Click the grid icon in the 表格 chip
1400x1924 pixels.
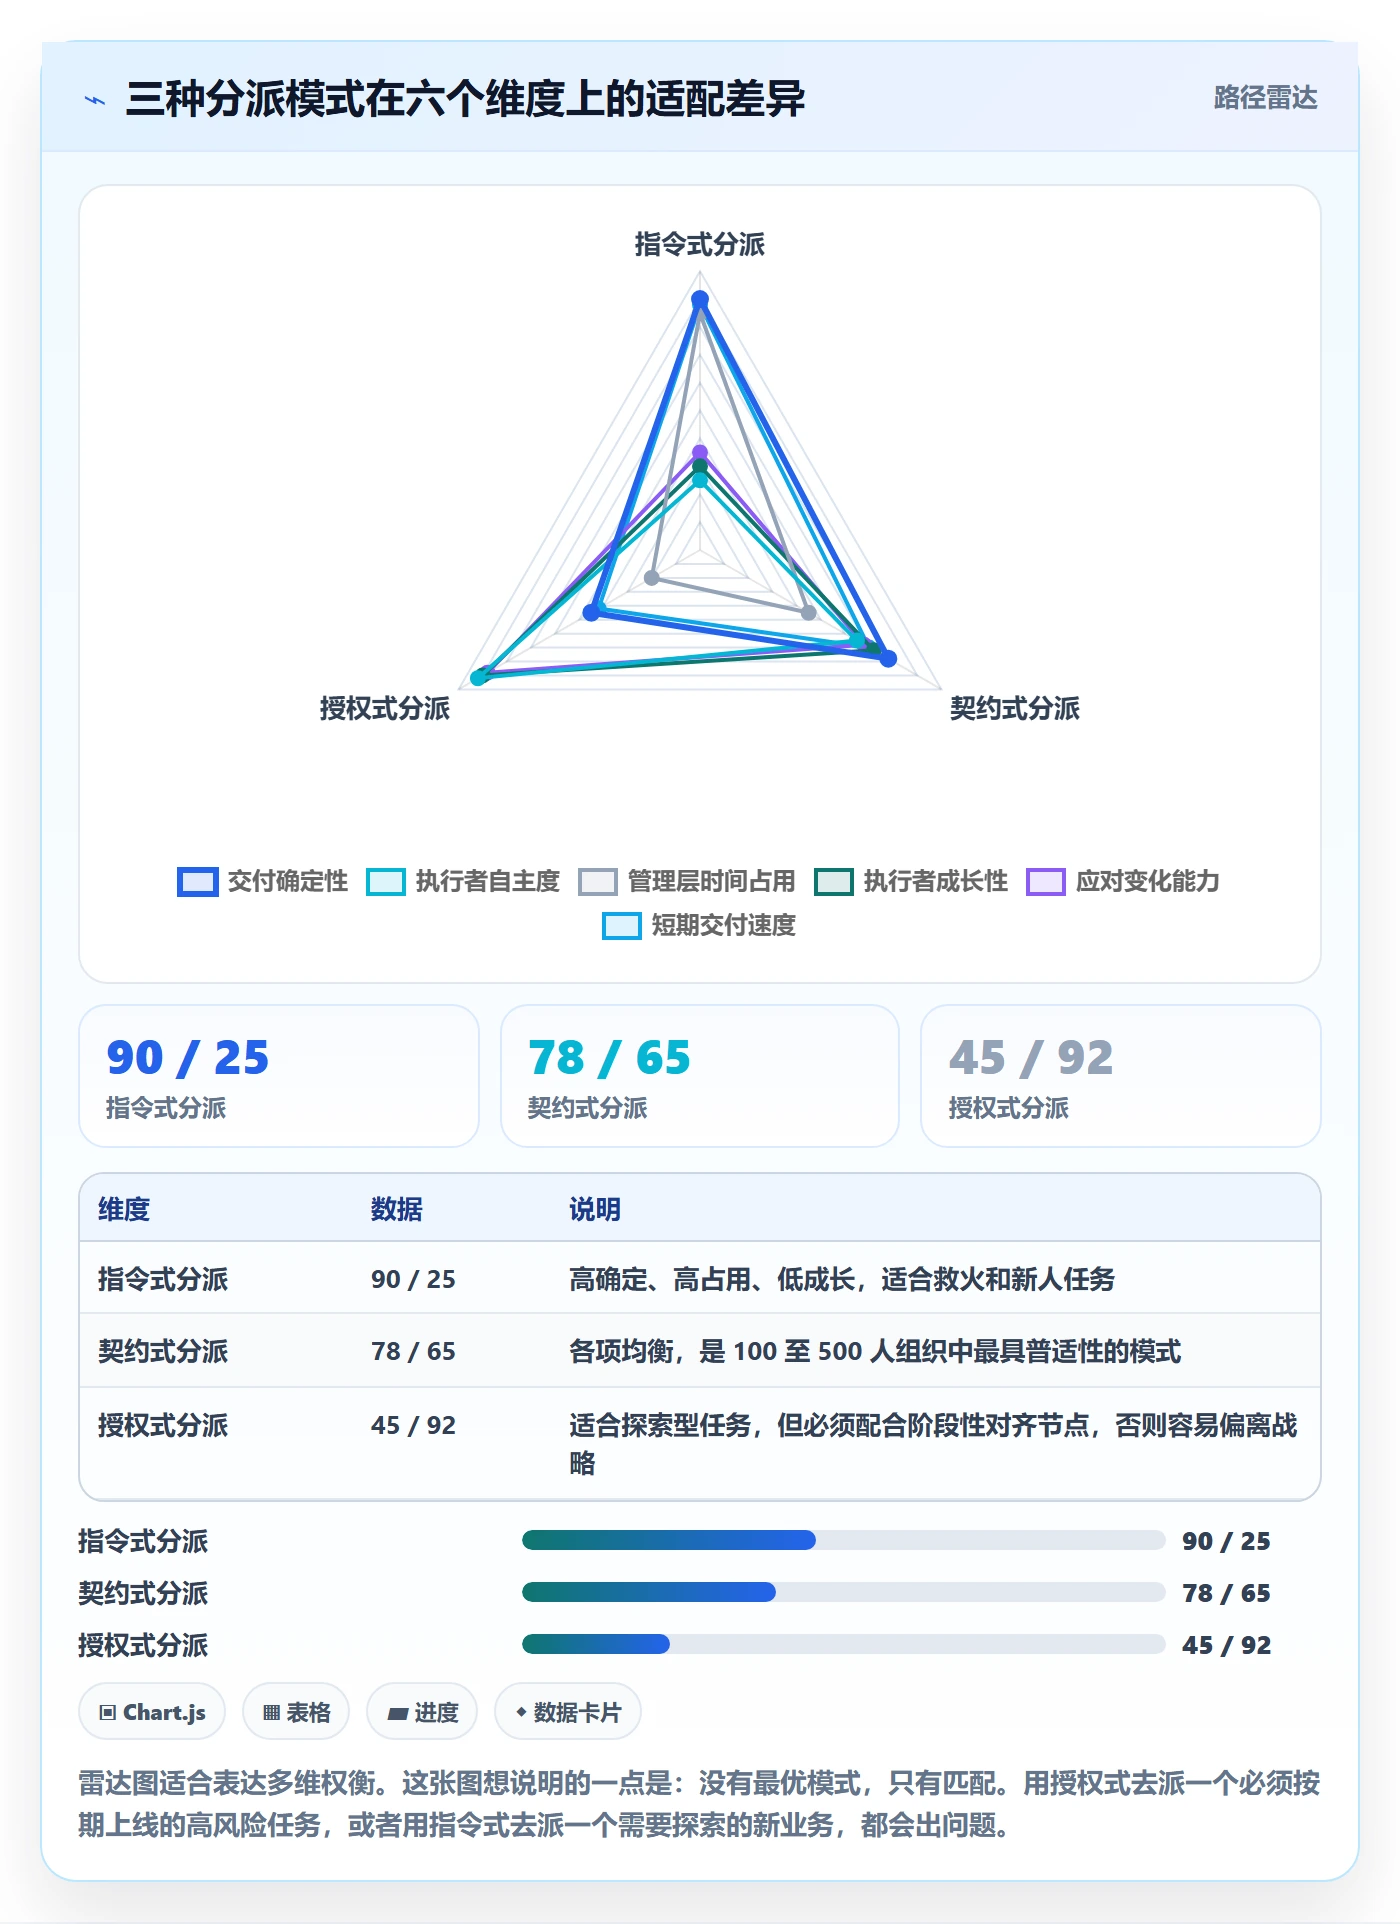tap(271, 1713)
